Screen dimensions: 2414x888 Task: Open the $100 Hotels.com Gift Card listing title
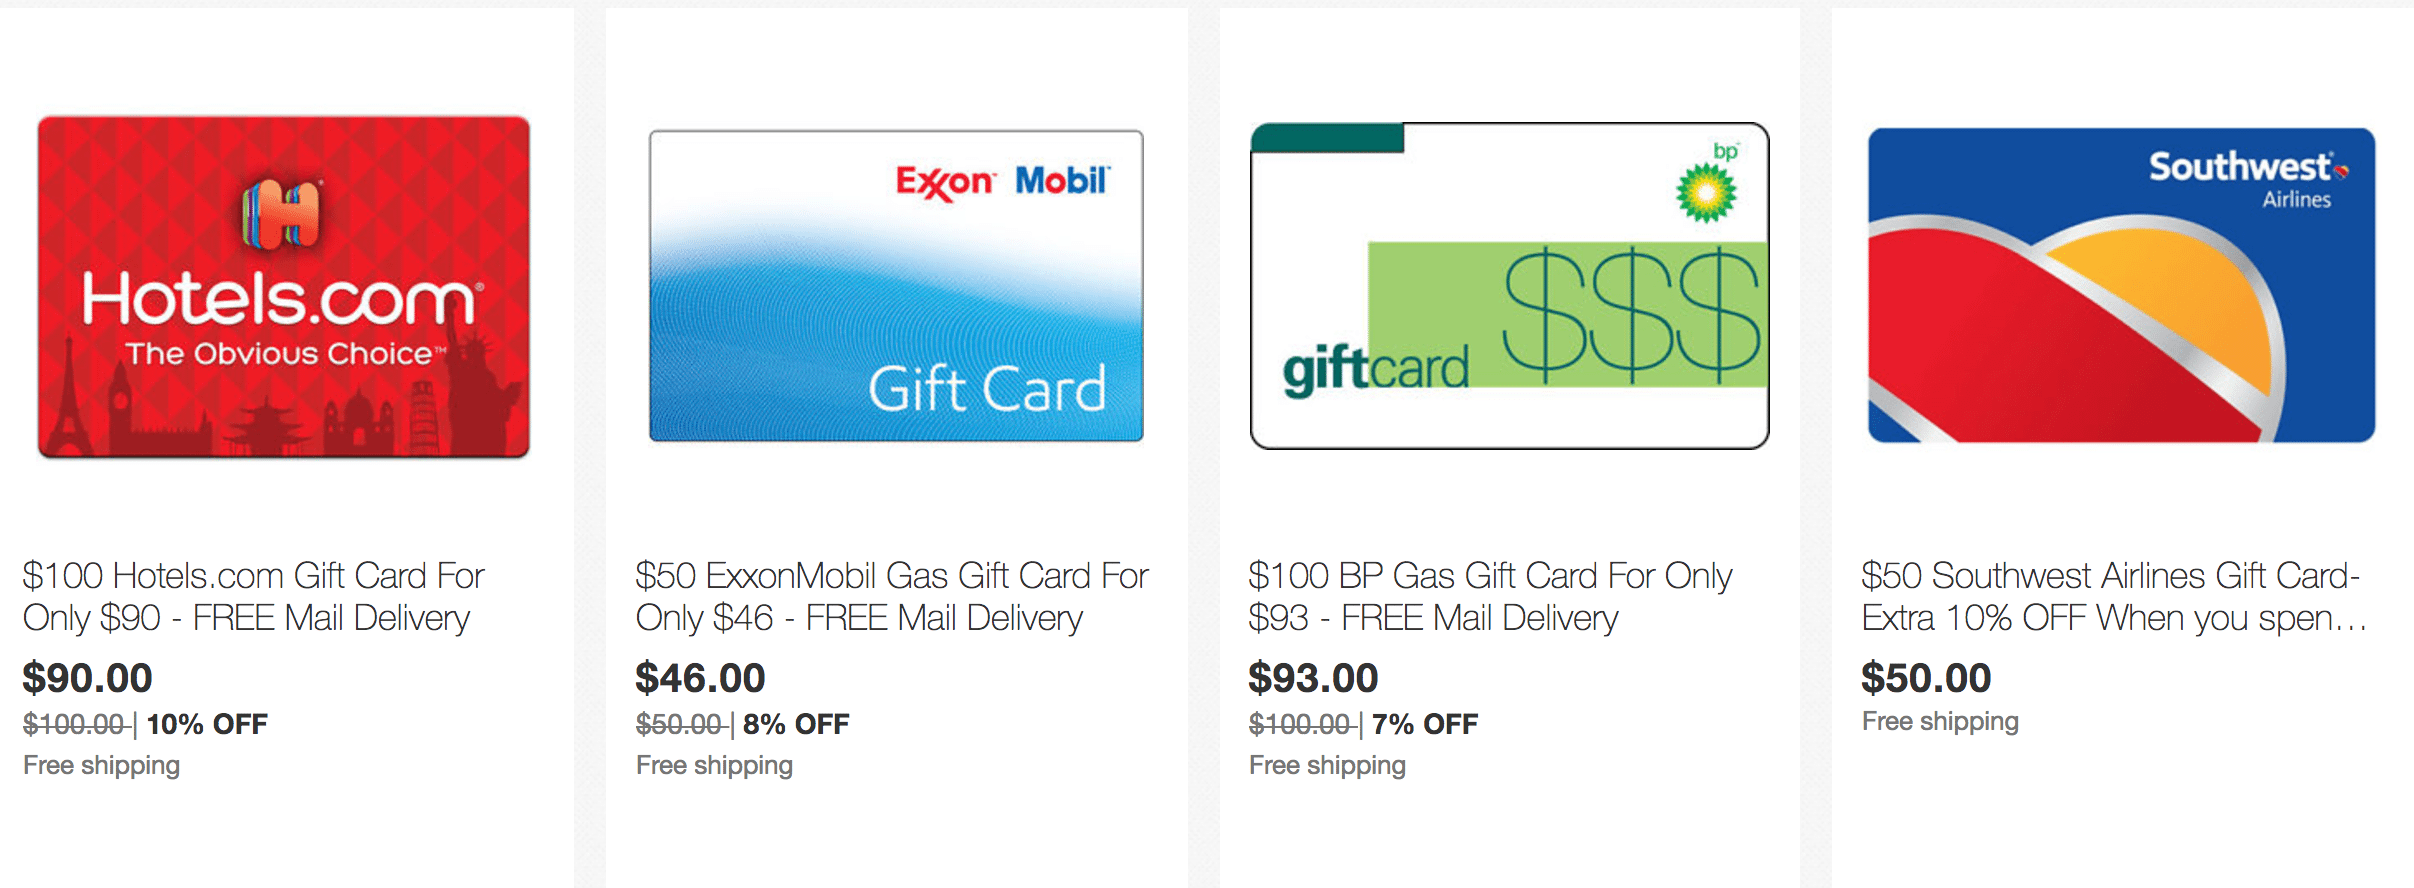point(254,597)
